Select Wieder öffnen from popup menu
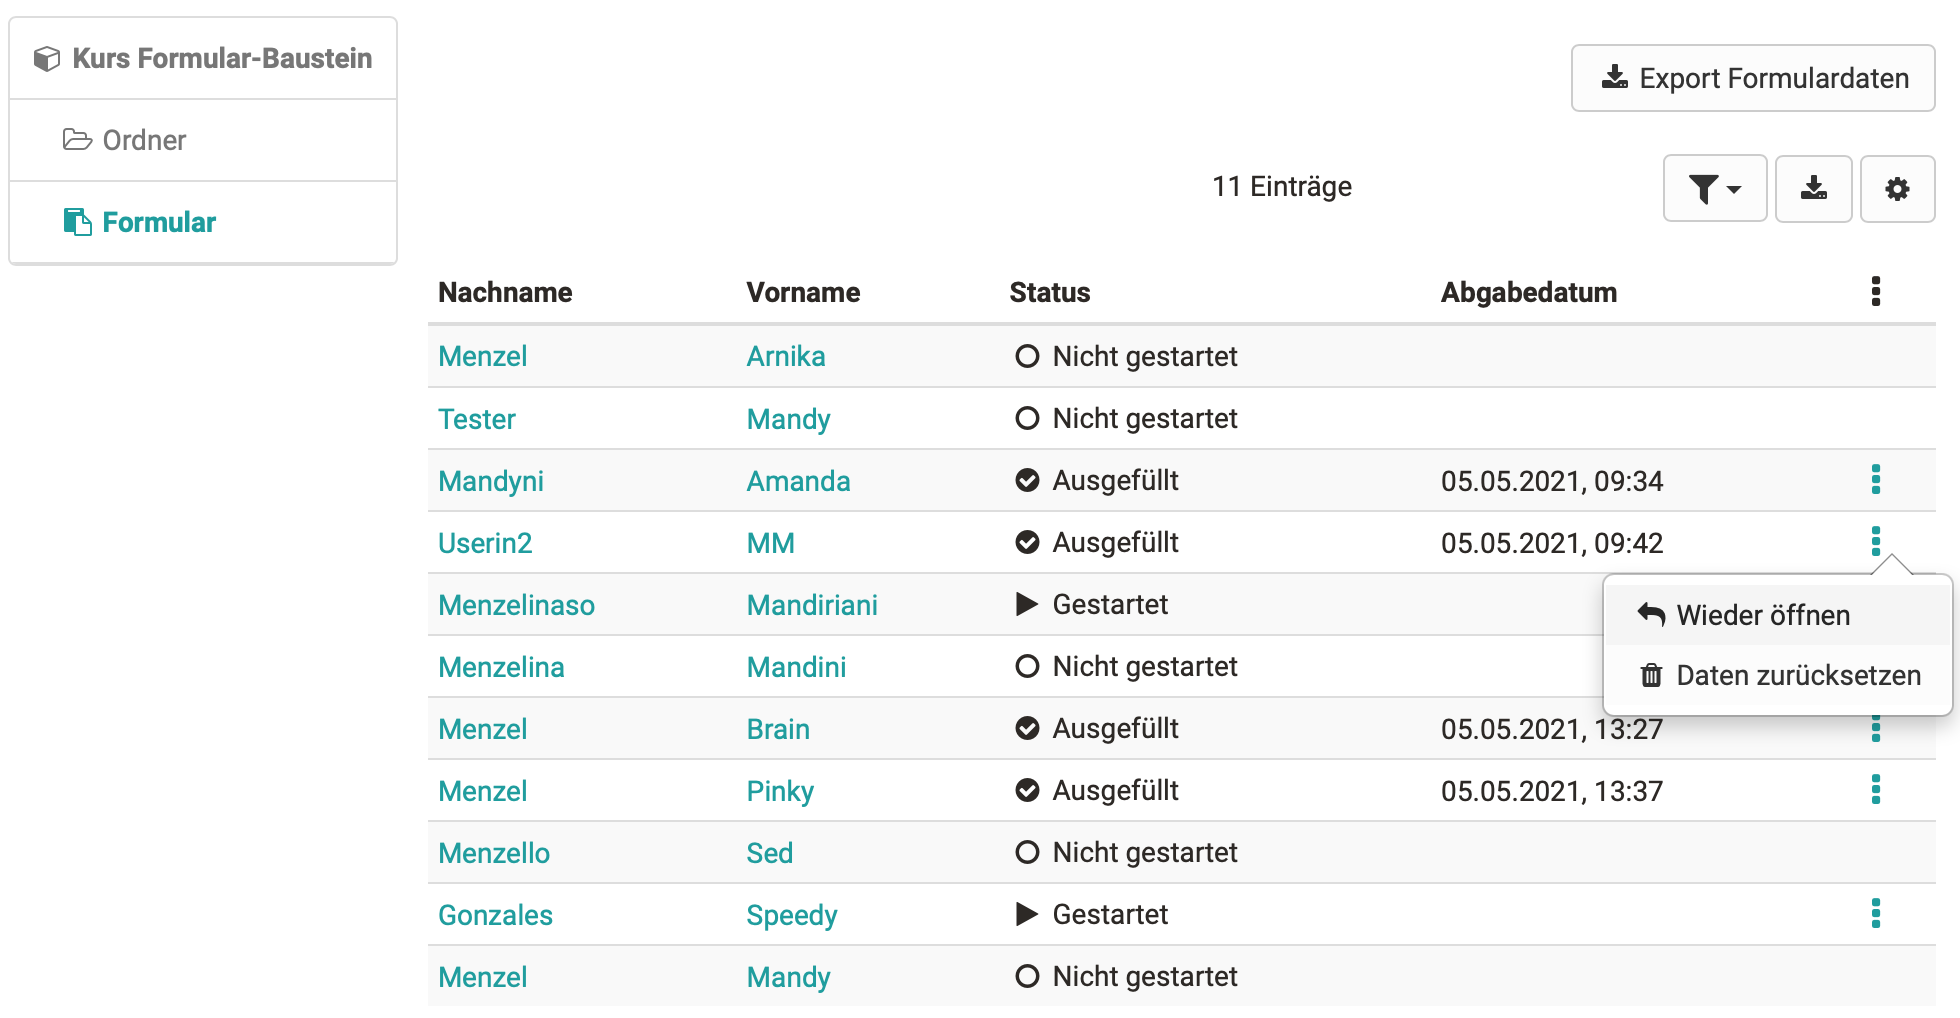This screenshot has height=1018, width=1960. click(x=1762, y=615)
